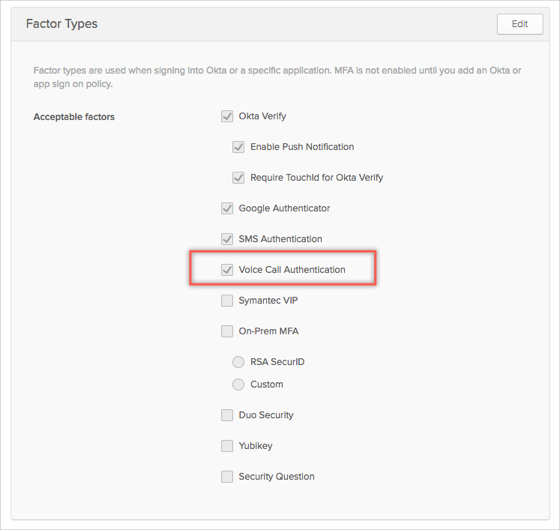
Task: Enable the Symantec VIP factor
Action: (x=227, y=301)
